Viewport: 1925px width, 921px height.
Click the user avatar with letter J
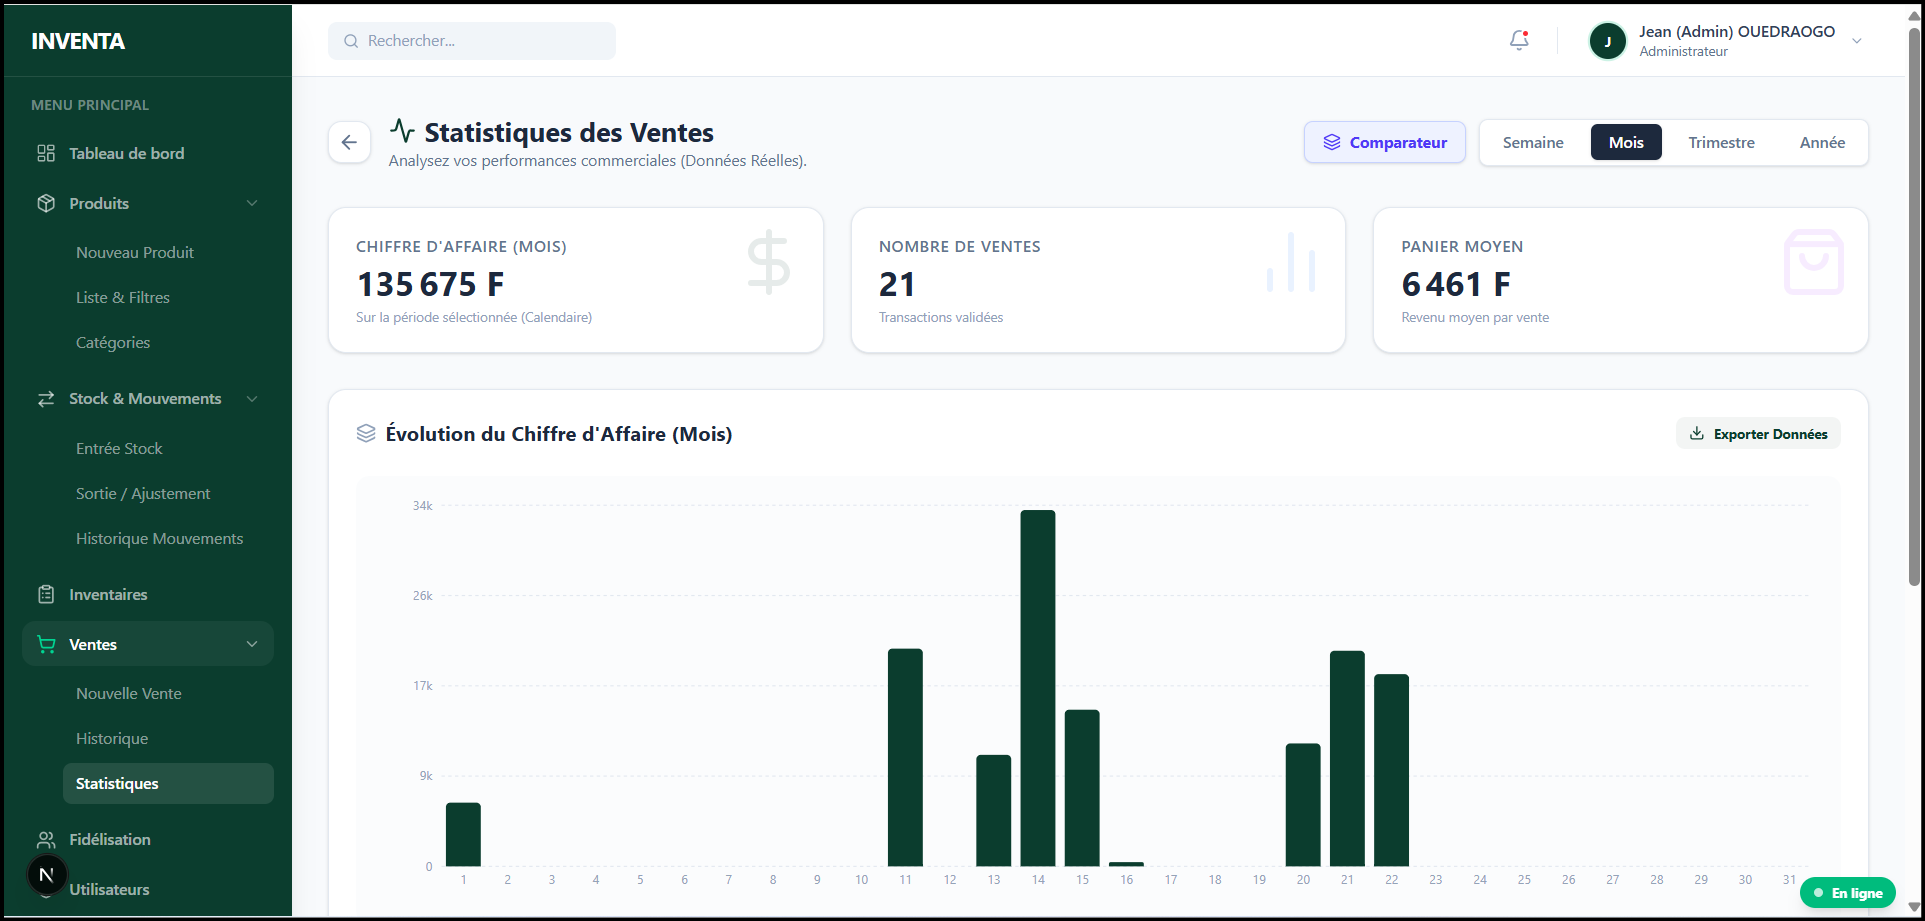[x=1607, y=41]
